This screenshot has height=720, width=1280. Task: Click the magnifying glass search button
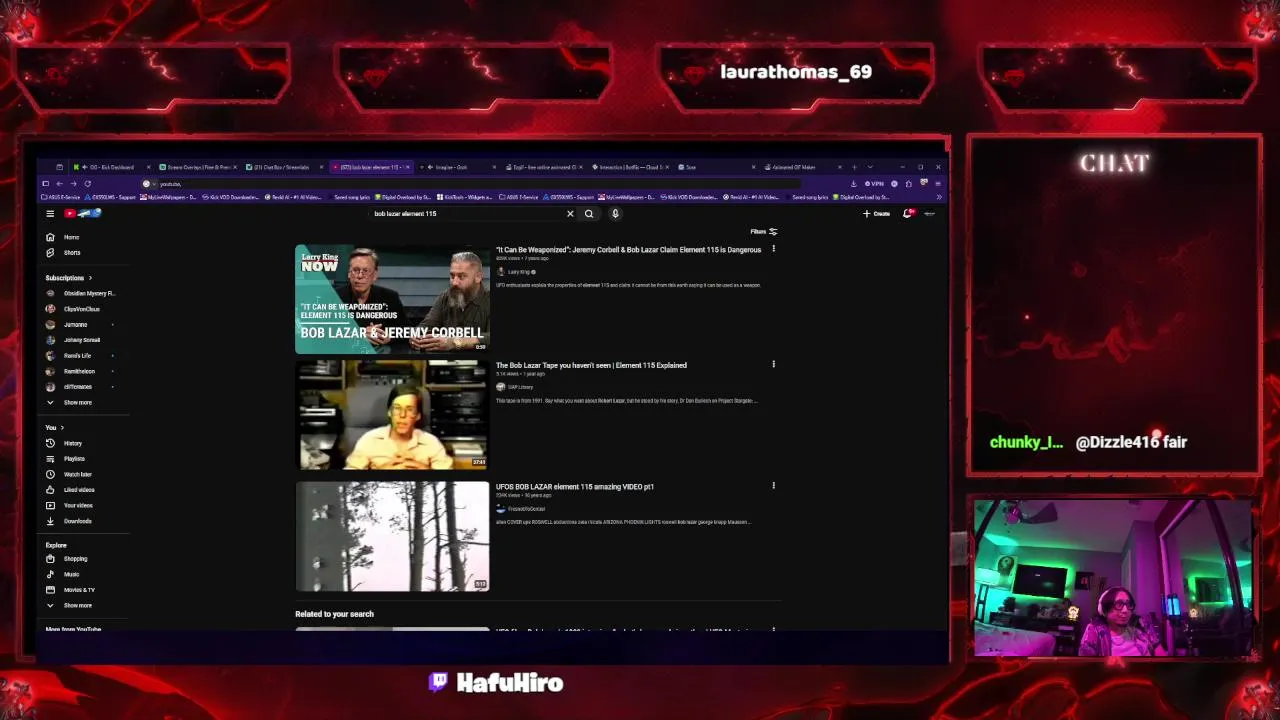click(x=589, y=213)
